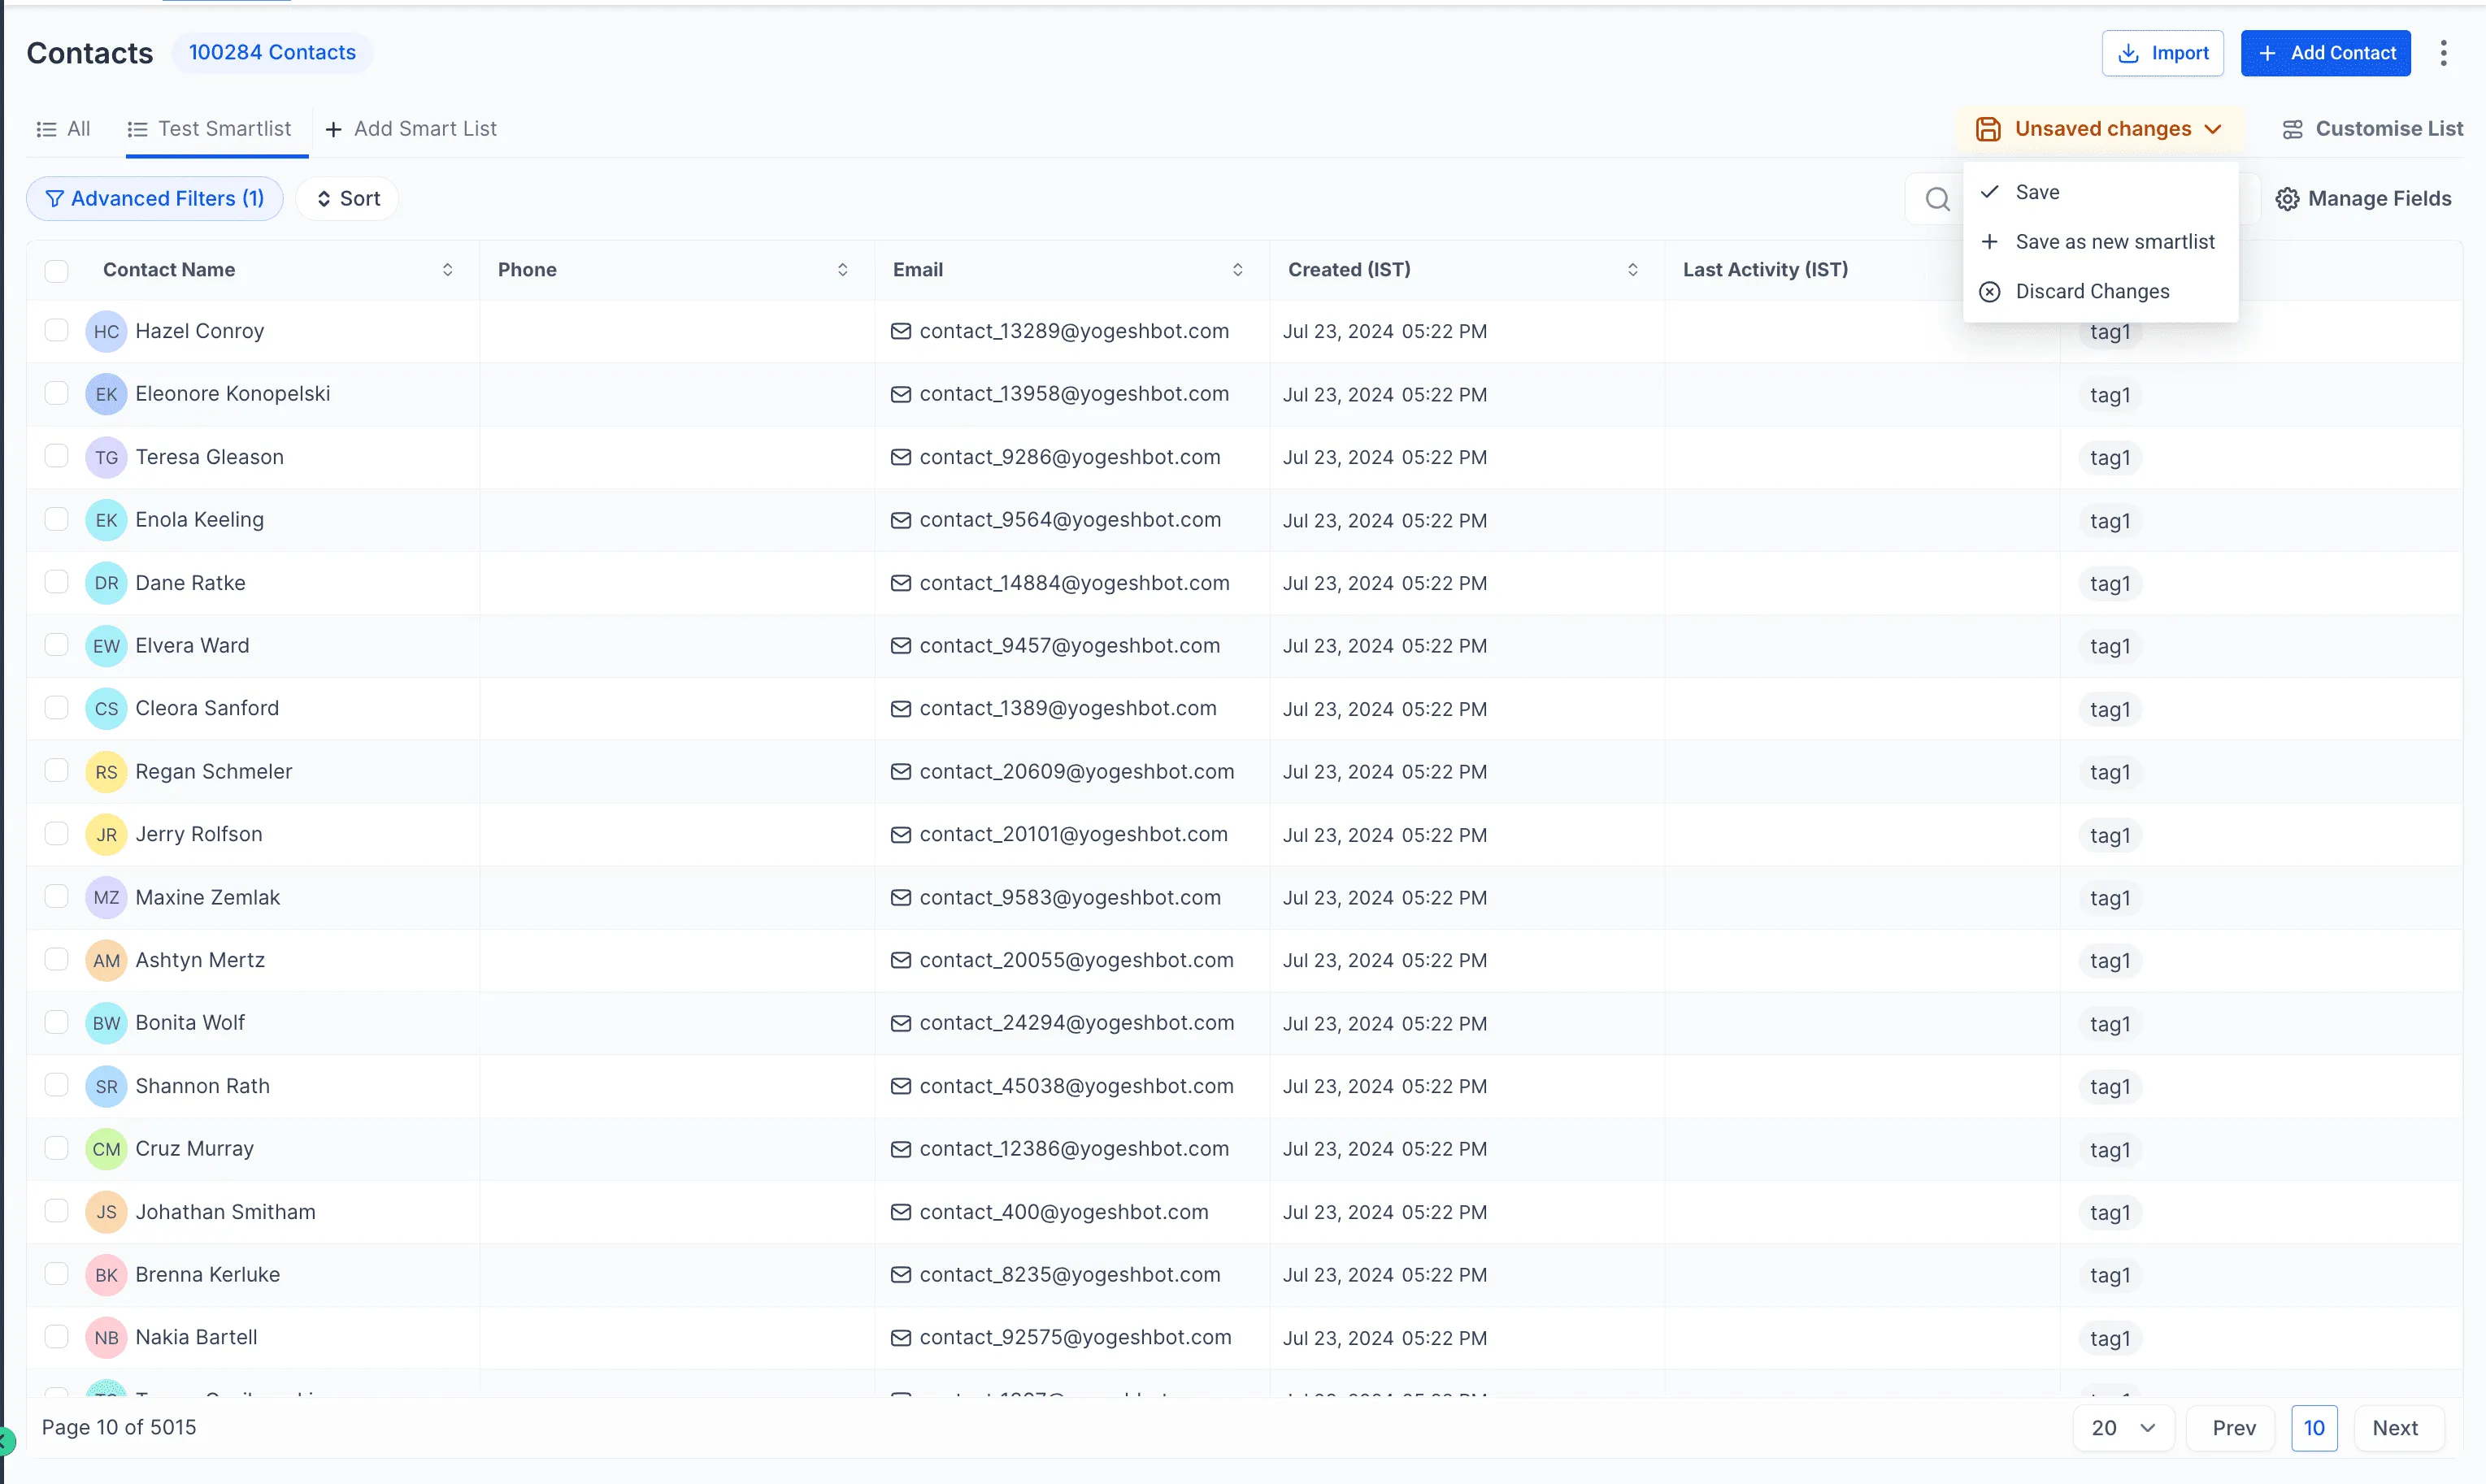Click the three-dot overflow menu
This screenshot has width=2486, height=1484.
(x=2443, y=53)
